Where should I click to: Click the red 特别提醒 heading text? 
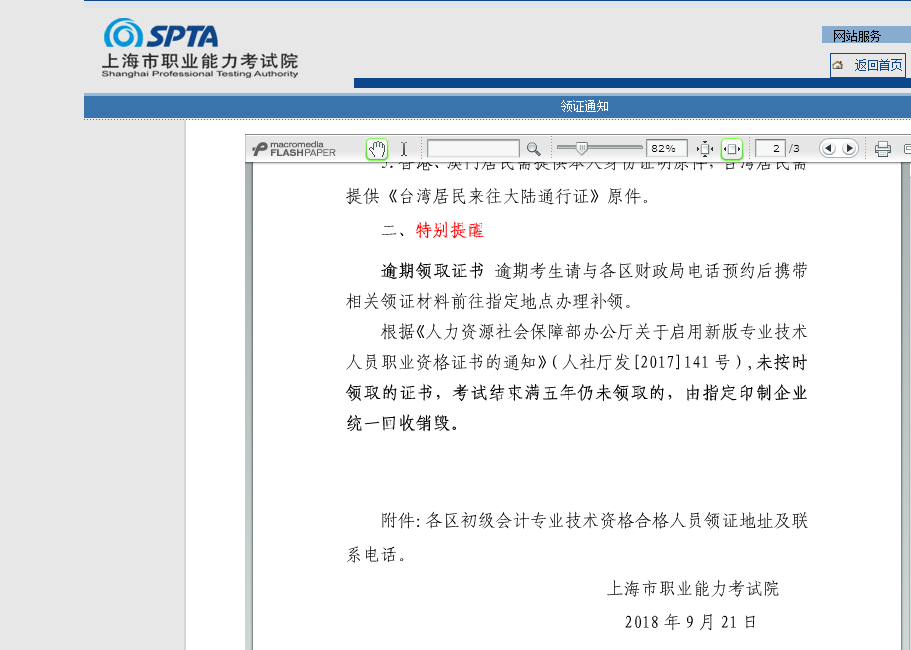tap(450, 231)
